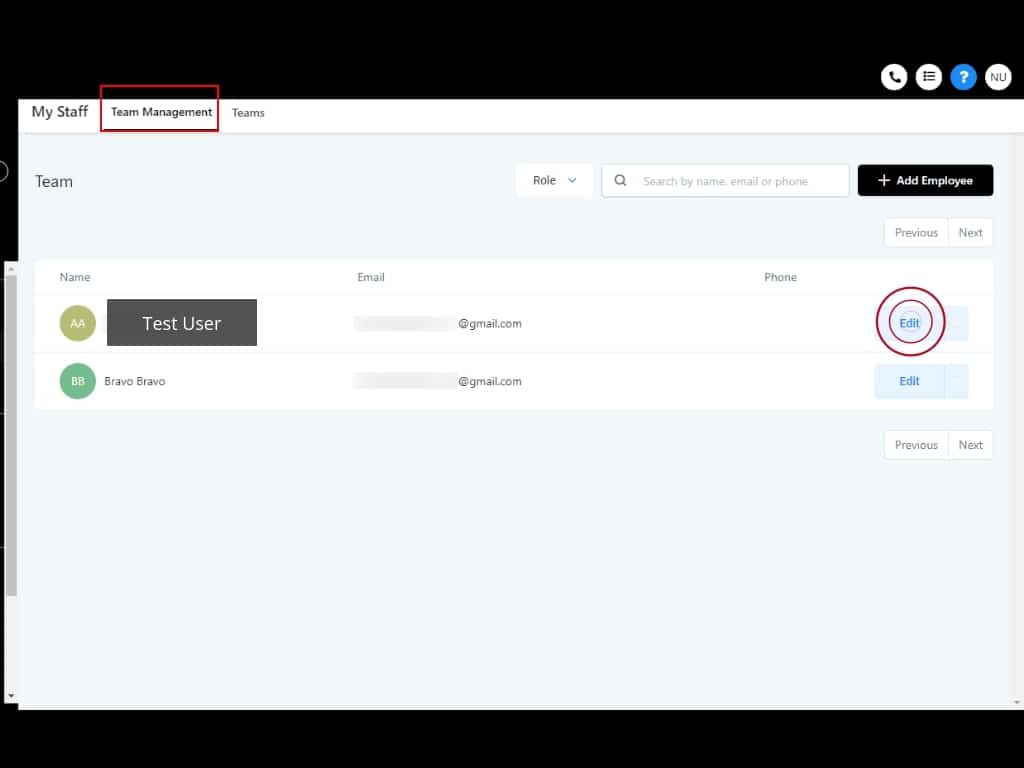Click Previous in the bottom pagination

pos(916,445)
